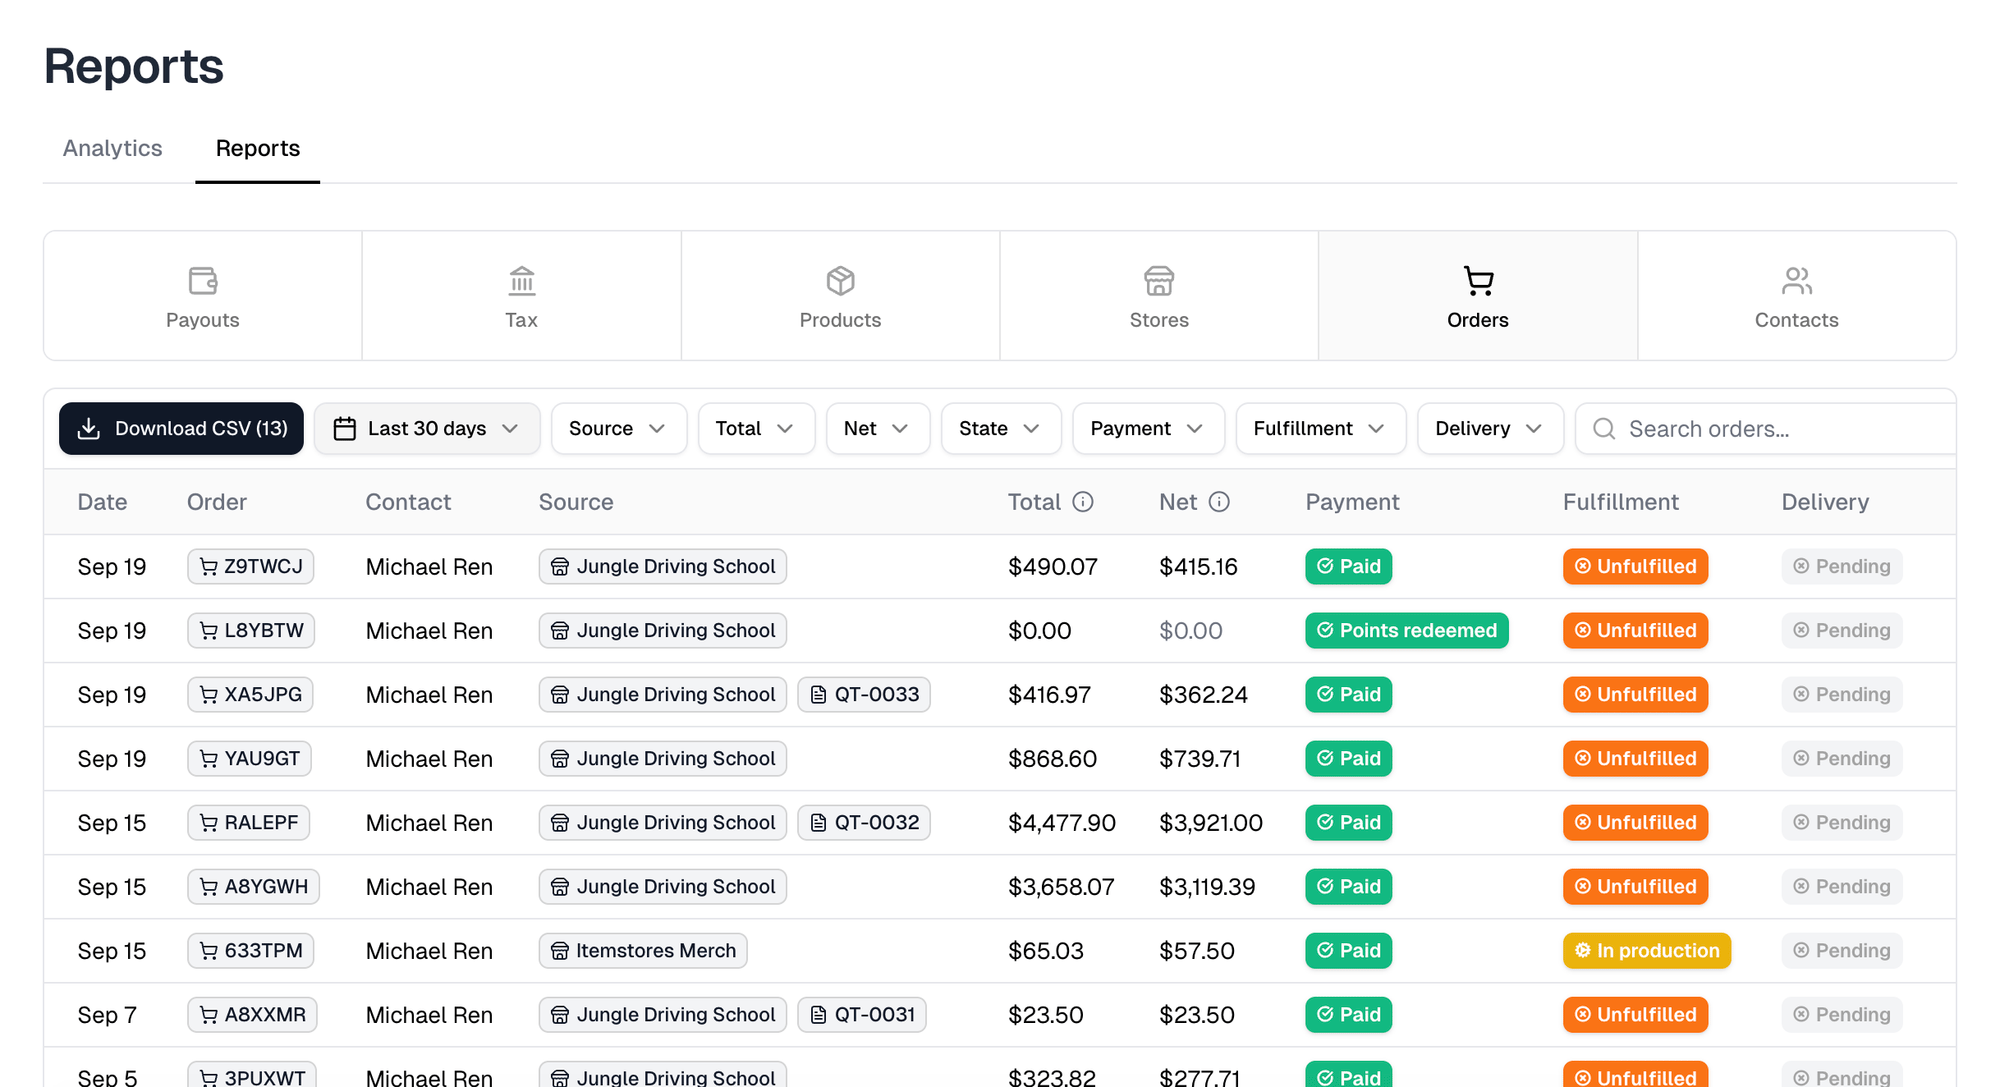Open order RALEPF
2000x1087 pixels.
pyautogui.click(x=249, y=822)
